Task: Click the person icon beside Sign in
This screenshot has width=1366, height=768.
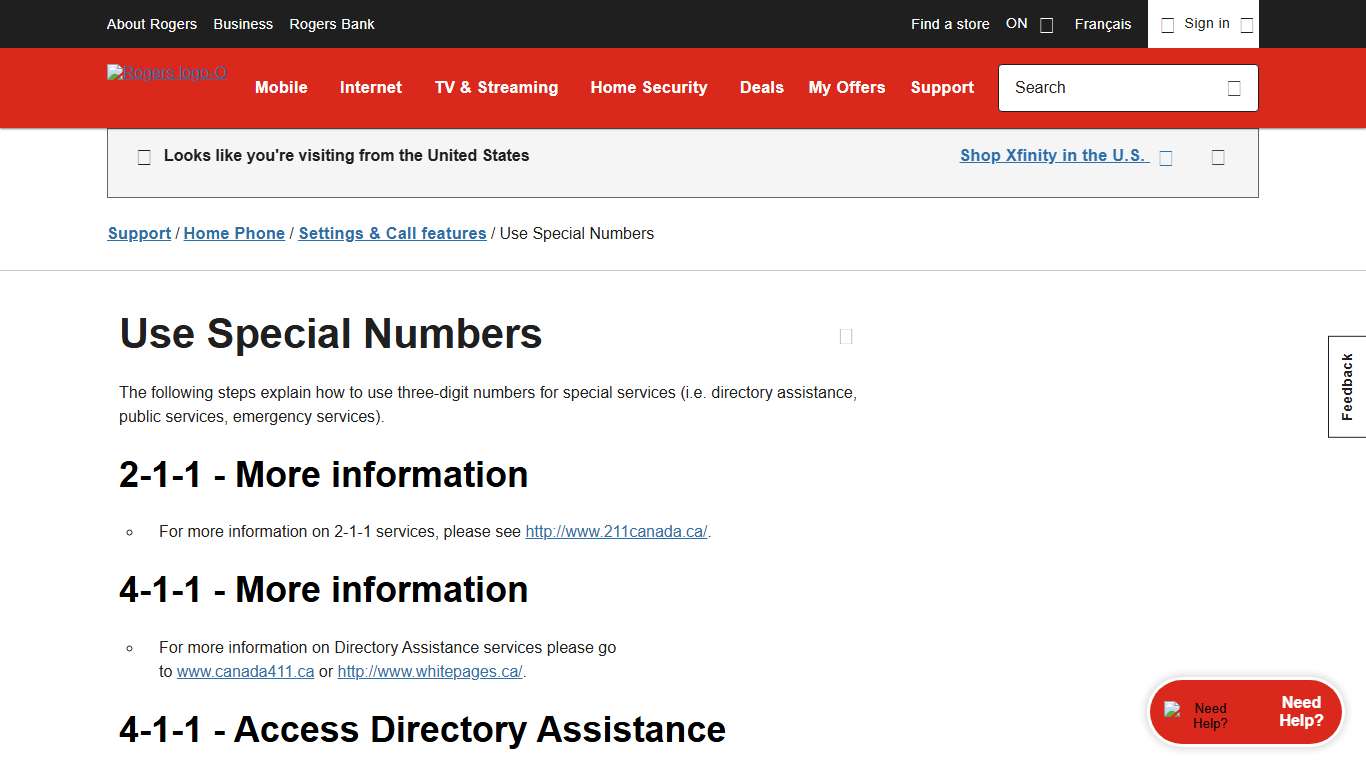Action: [1167, 24]
